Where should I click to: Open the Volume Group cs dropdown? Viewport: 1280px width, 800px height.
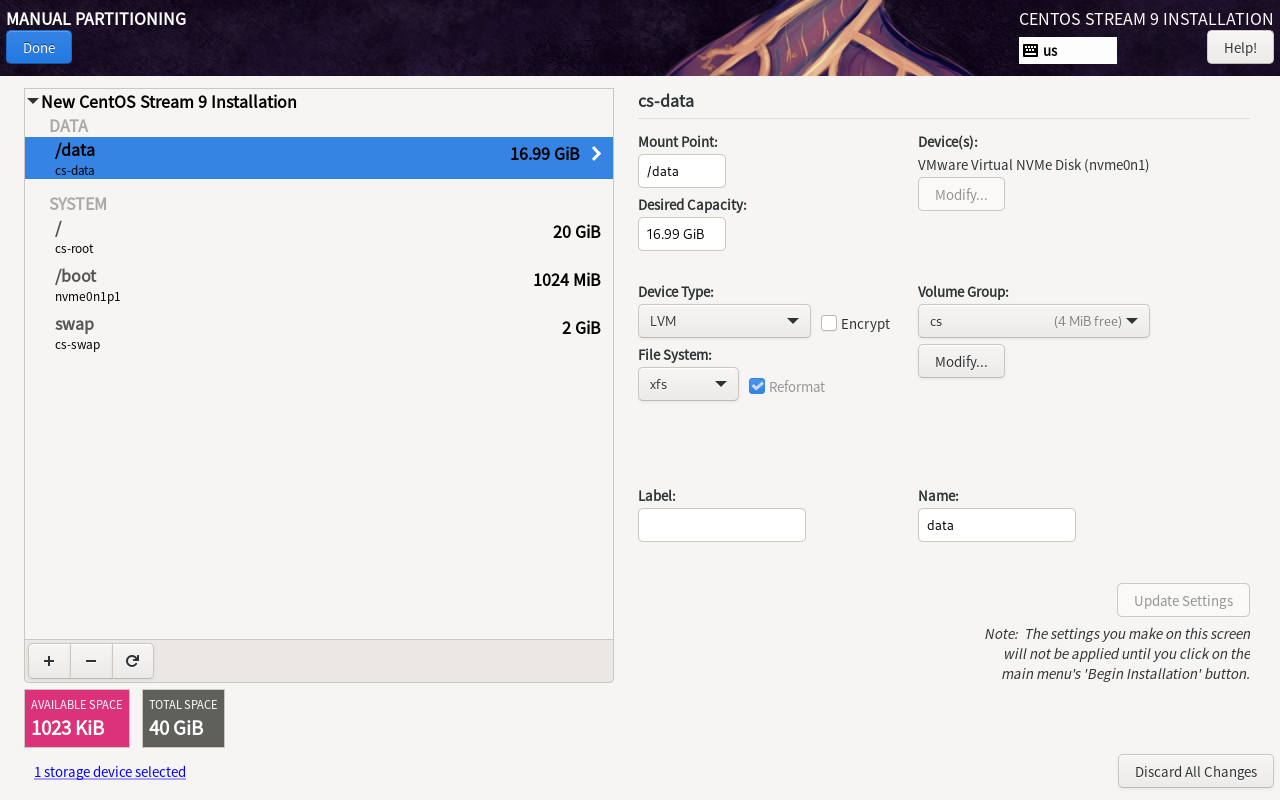click(1034, 321)
